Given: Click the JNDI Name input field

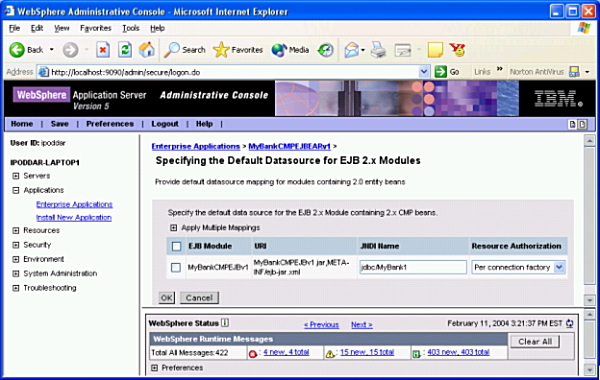Looking at the screenshot, I should pos(413,267).
